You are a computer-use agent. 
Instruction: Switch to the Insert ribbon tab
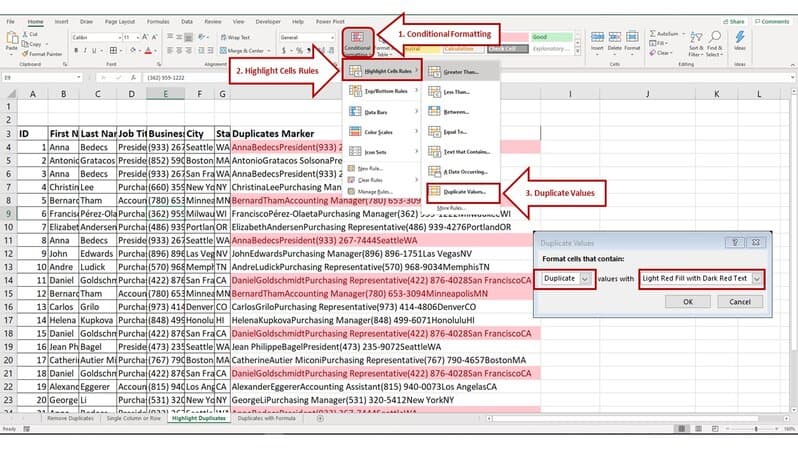point(62,22)
